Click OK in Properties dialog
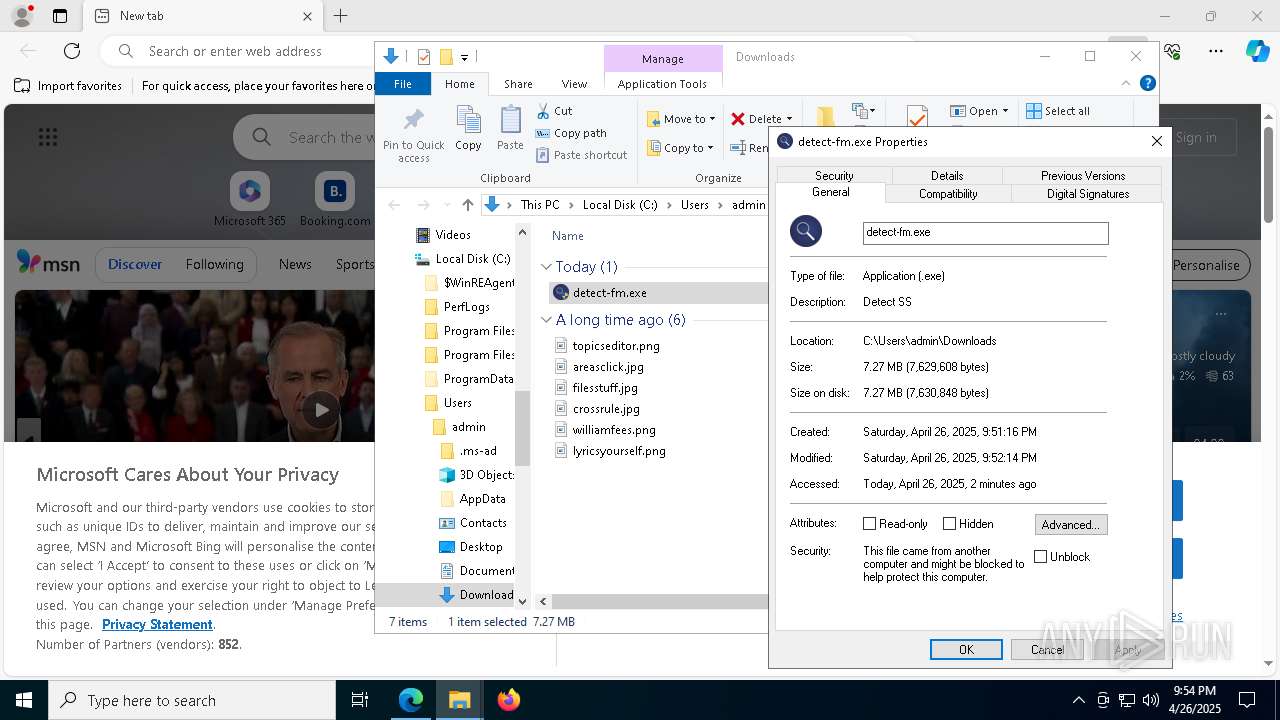The height and width of the screenshot is (720, 1280). 966,650
